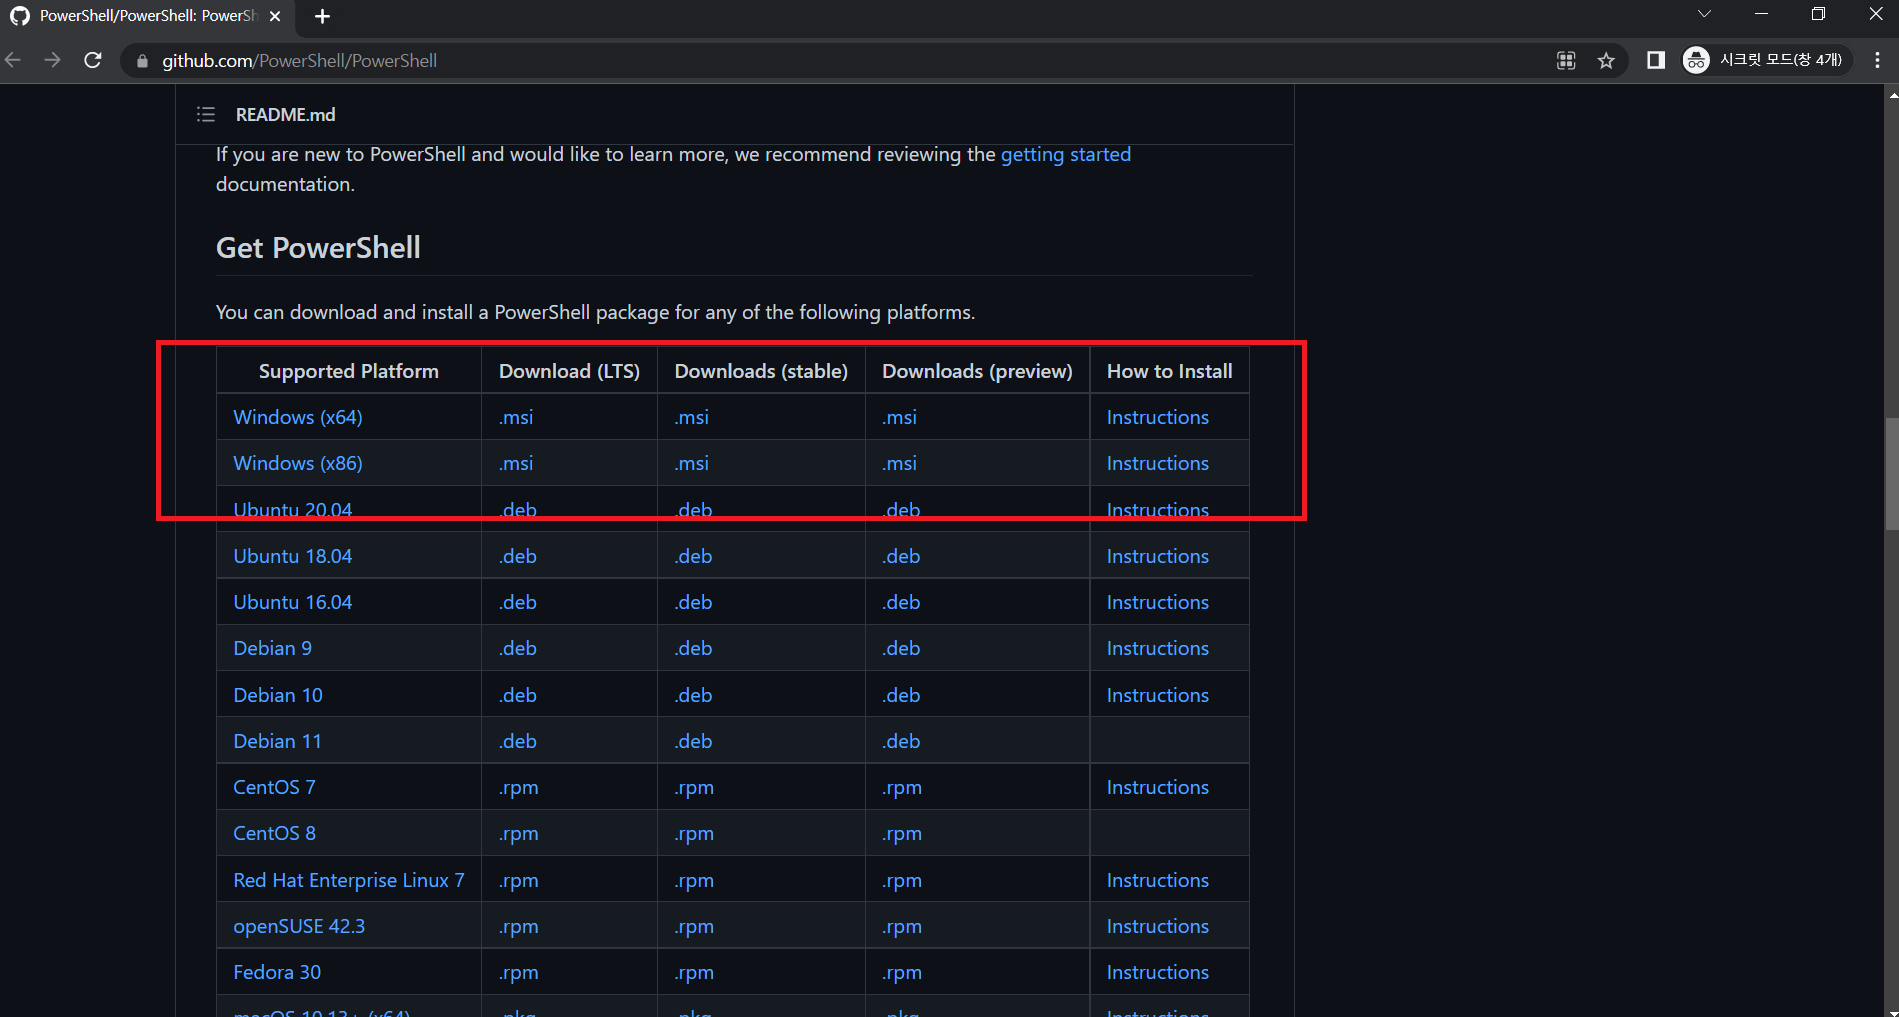
Task: Download LTS .deb for Ubuntu 16.04
Action: click(518, 602)
